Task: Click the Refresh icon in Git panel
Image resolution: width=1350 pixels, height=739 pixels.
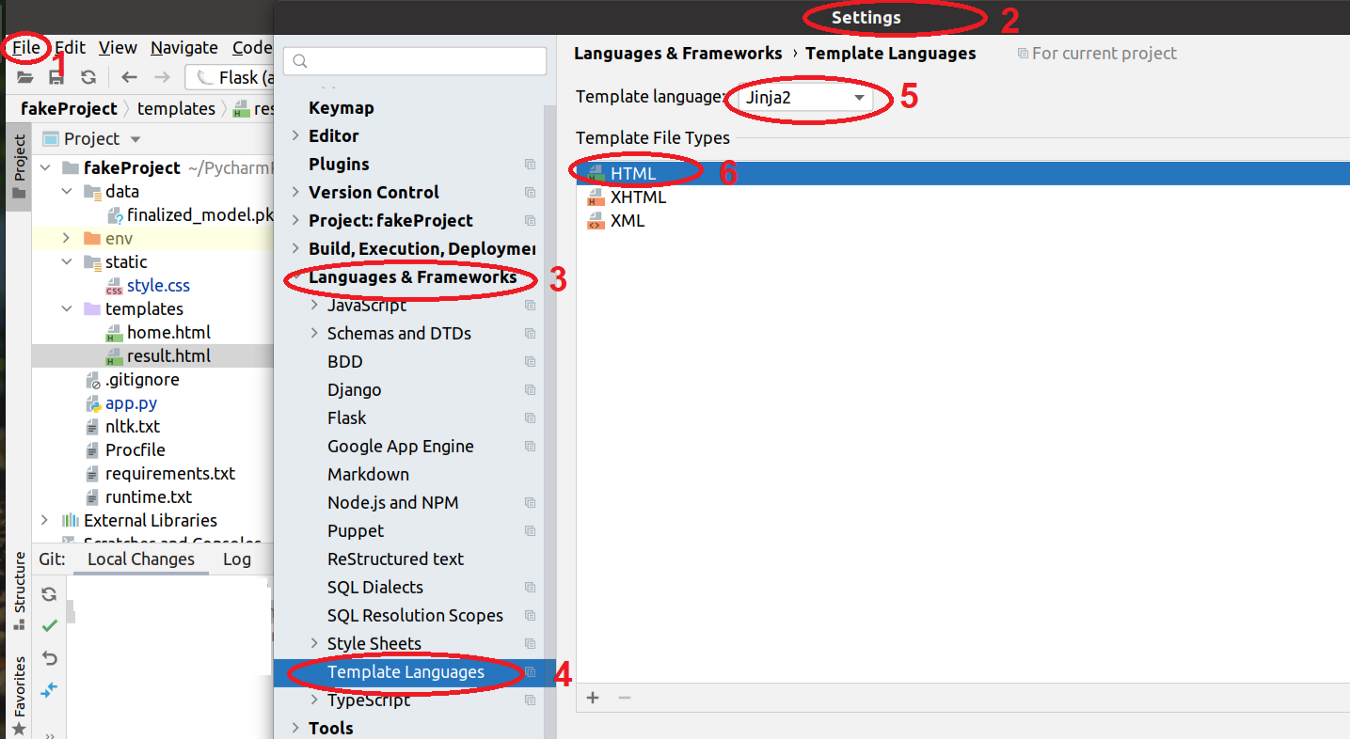Action: (x=49, y=594)
